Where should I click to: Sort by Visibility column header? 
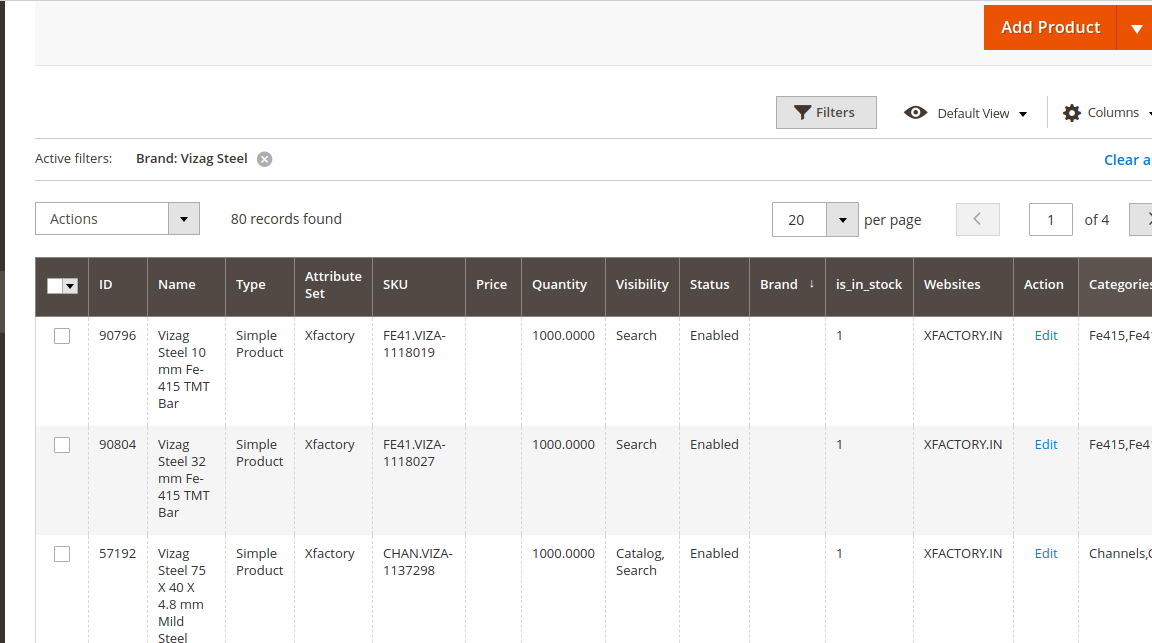642,285
